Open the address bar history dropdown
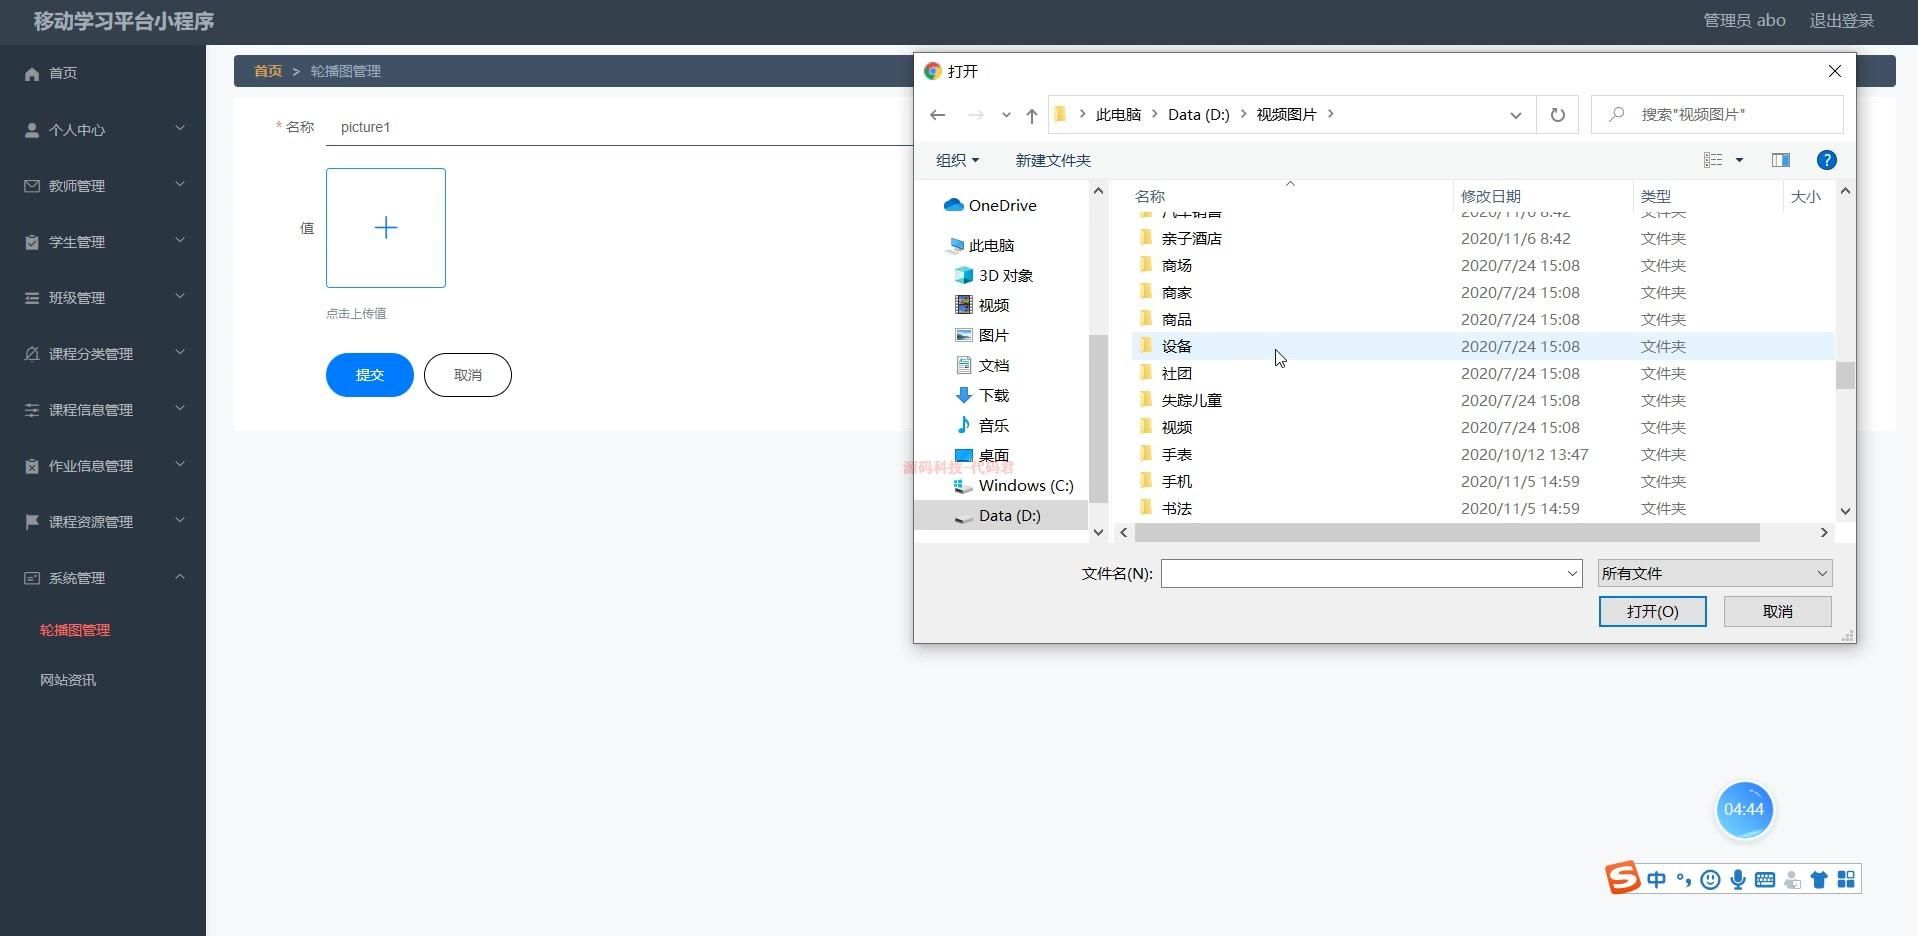The width and height of the screenshot is (1918, 936). pos(1515,115)
